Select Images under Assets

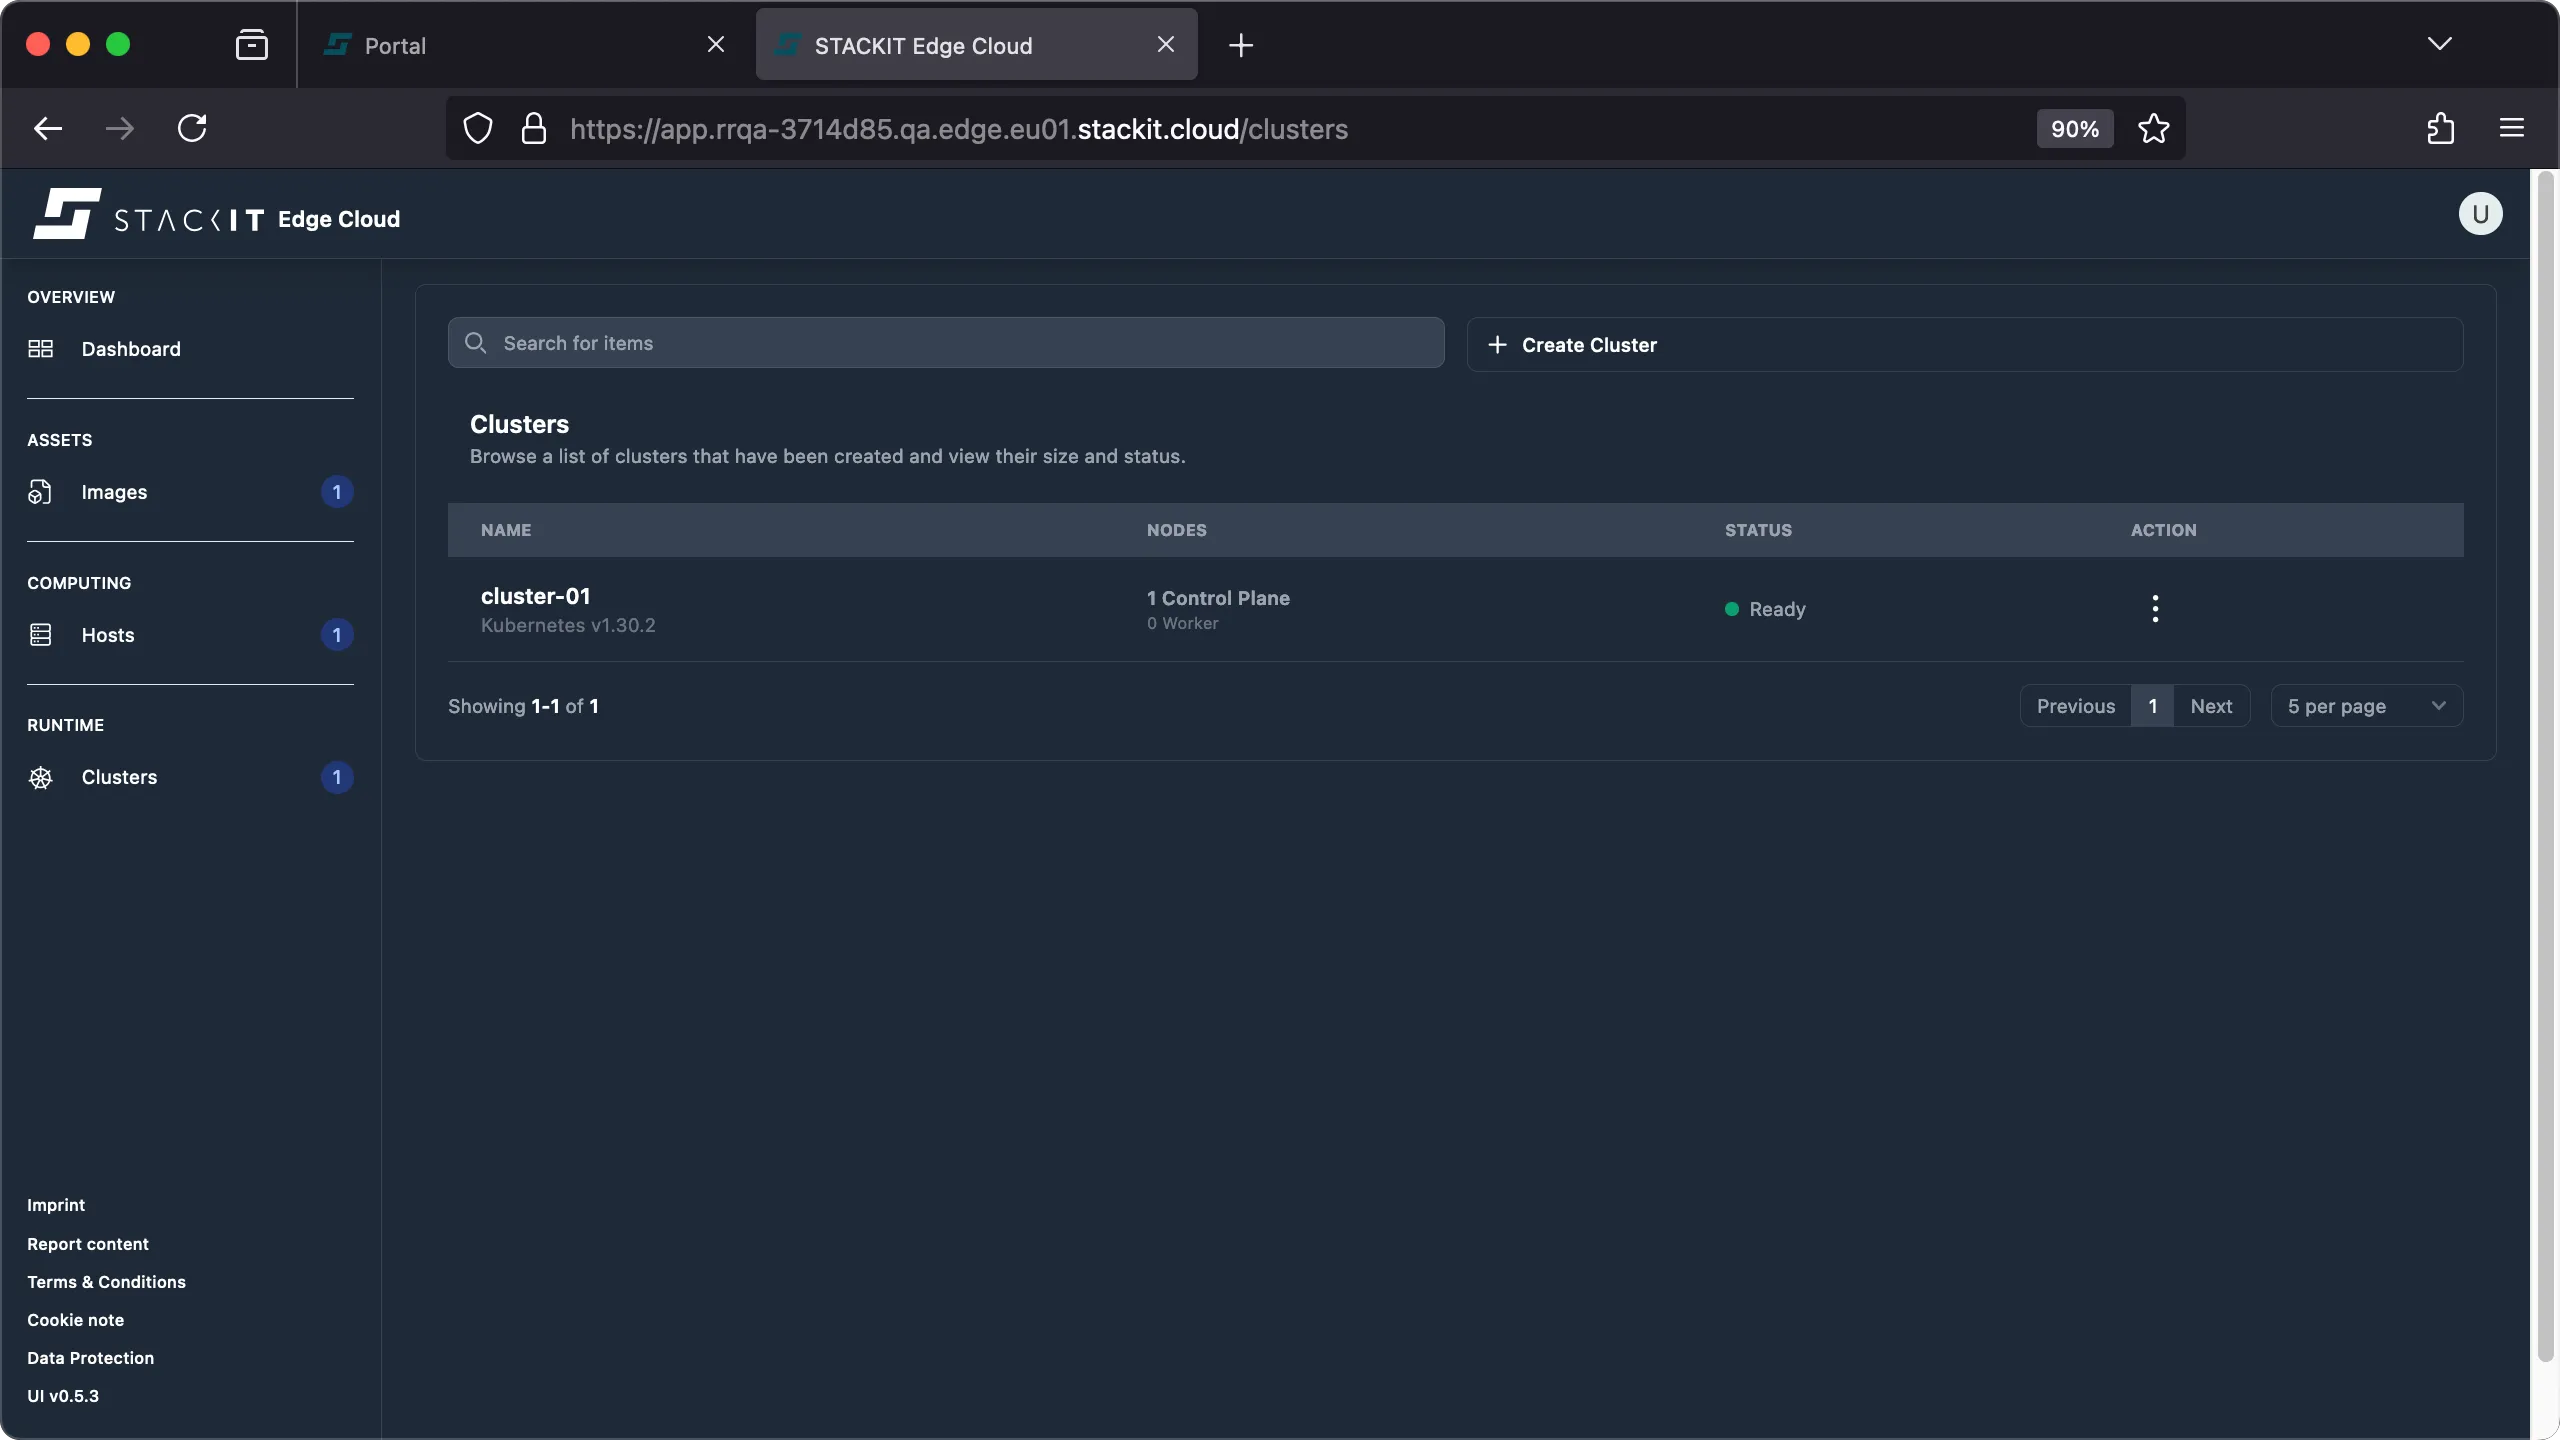click(113, 491)
